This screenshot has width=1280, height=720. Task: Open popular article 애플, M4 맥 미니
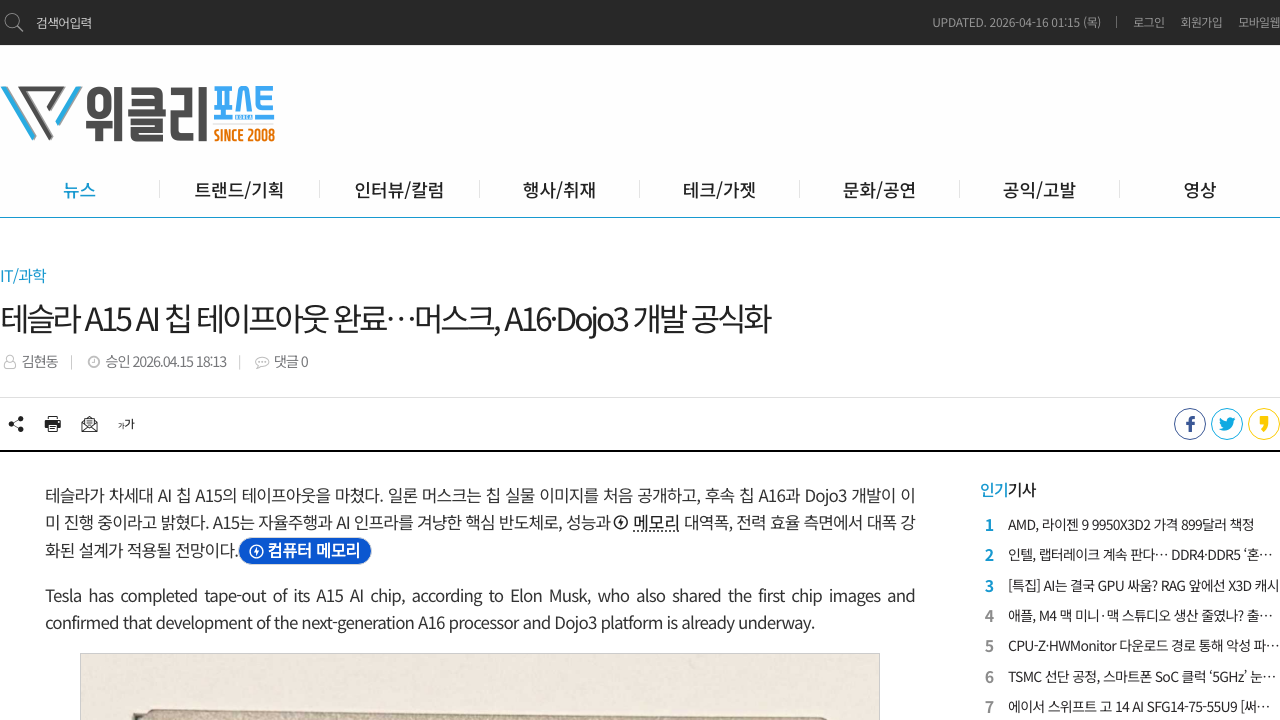click(1140, 616)
